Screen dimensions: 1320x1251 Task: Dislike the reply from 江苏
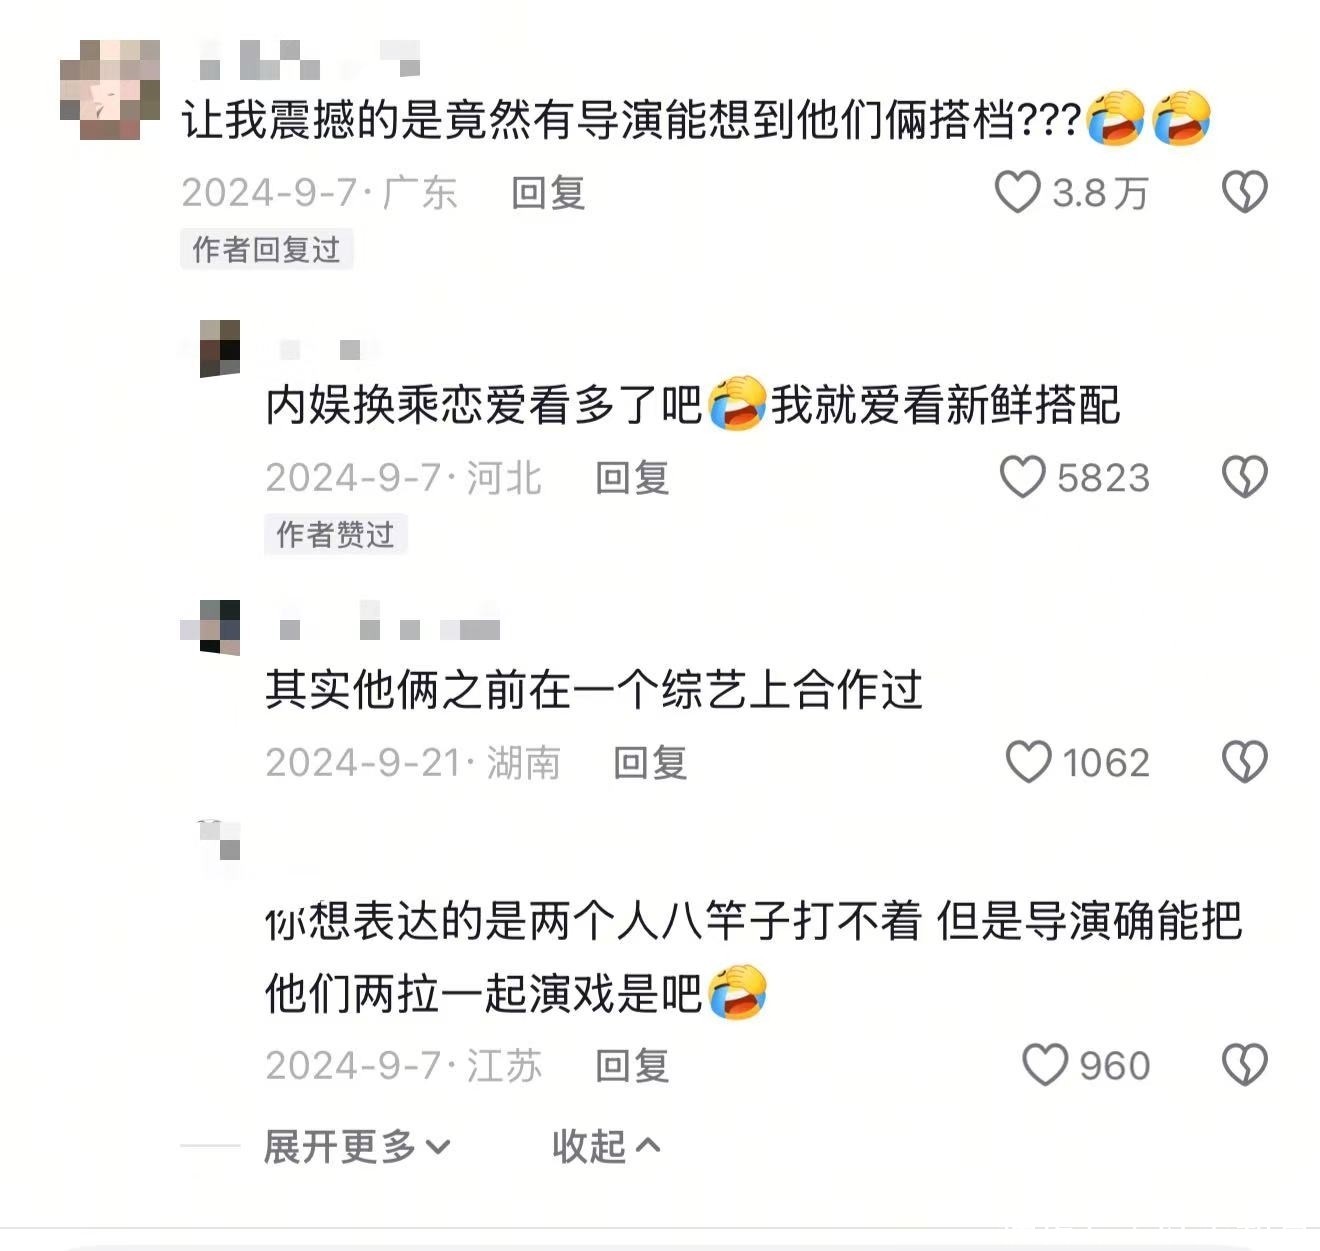[x=1245, y=1065]
